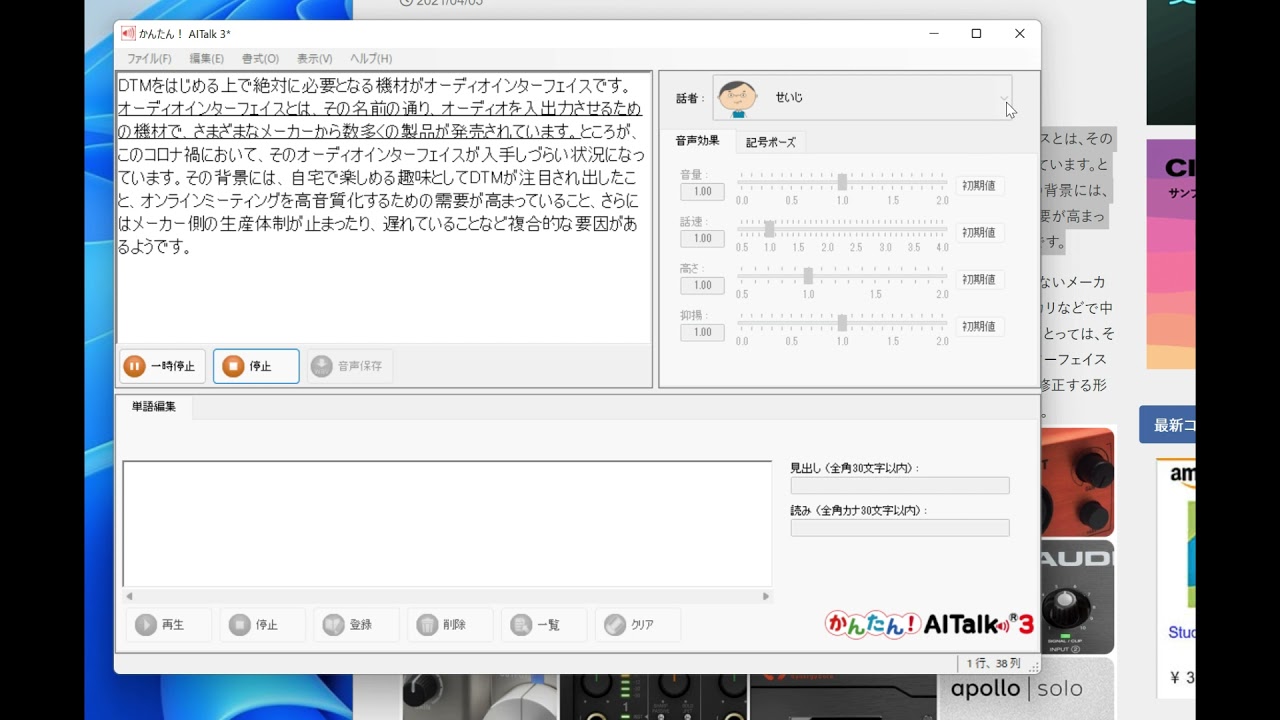Open the 表示(V) menu

point(314,59)
